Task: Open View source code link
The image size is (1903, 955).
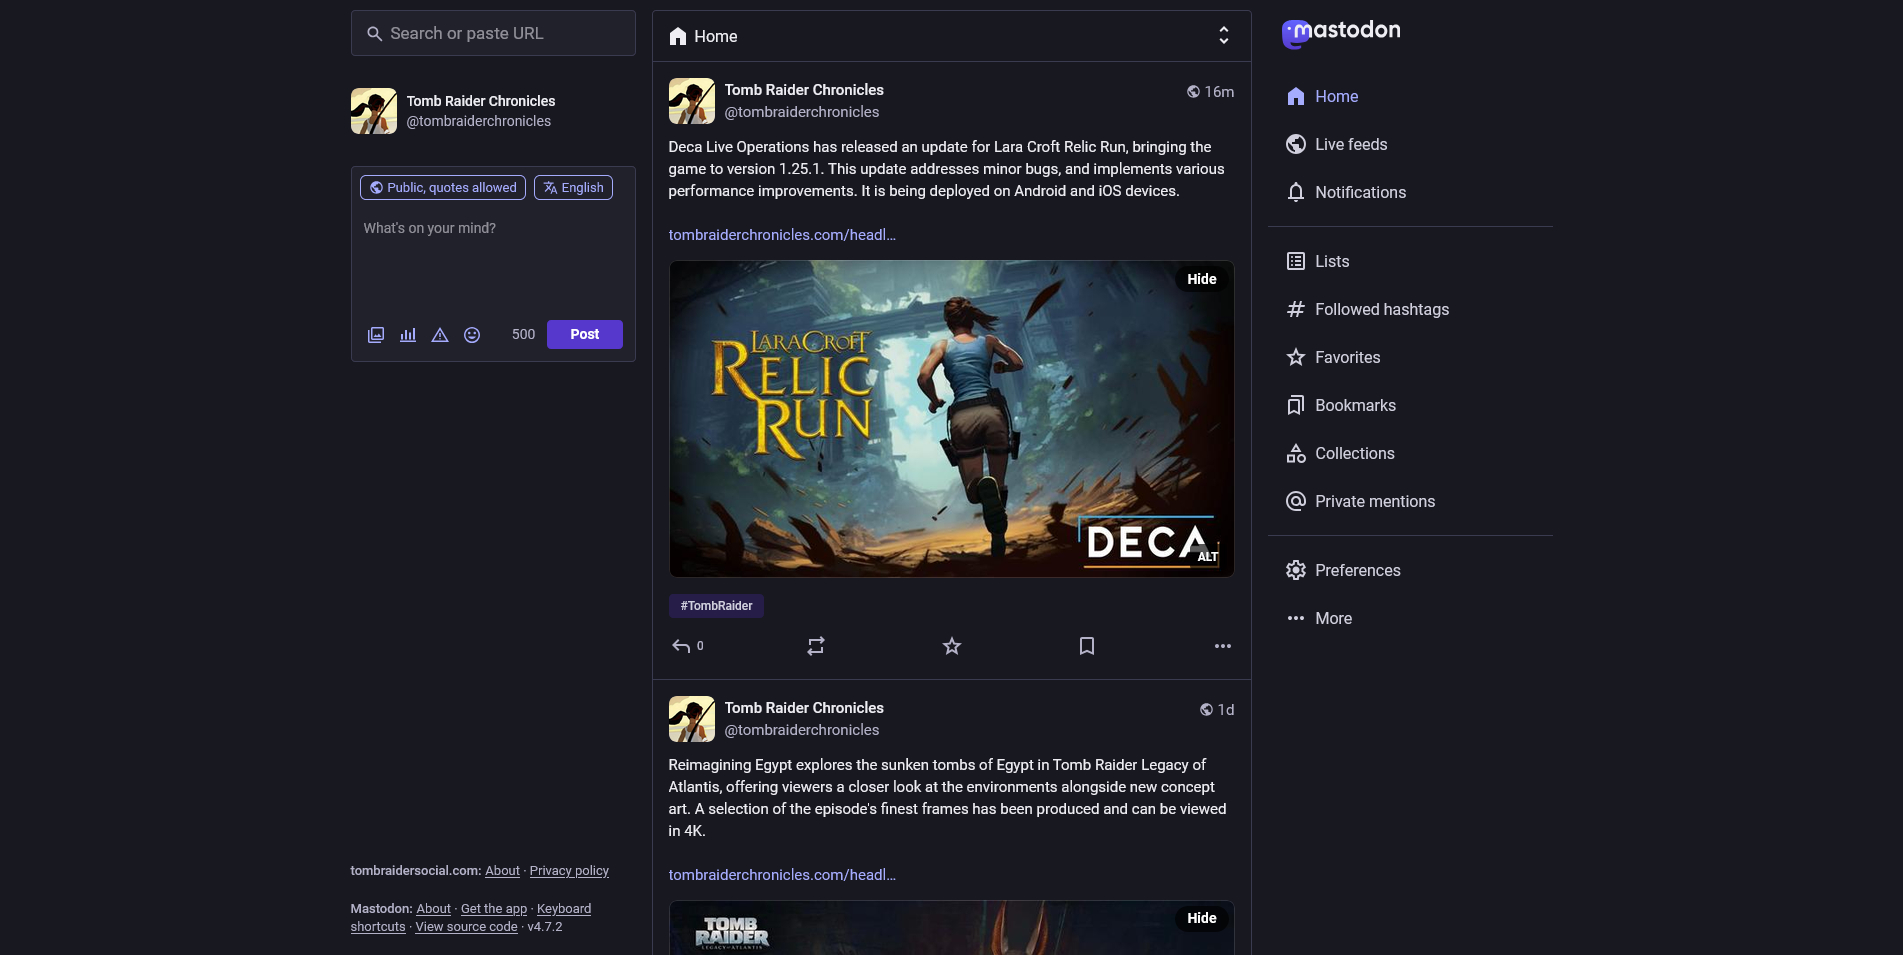Action: point(466,927)
